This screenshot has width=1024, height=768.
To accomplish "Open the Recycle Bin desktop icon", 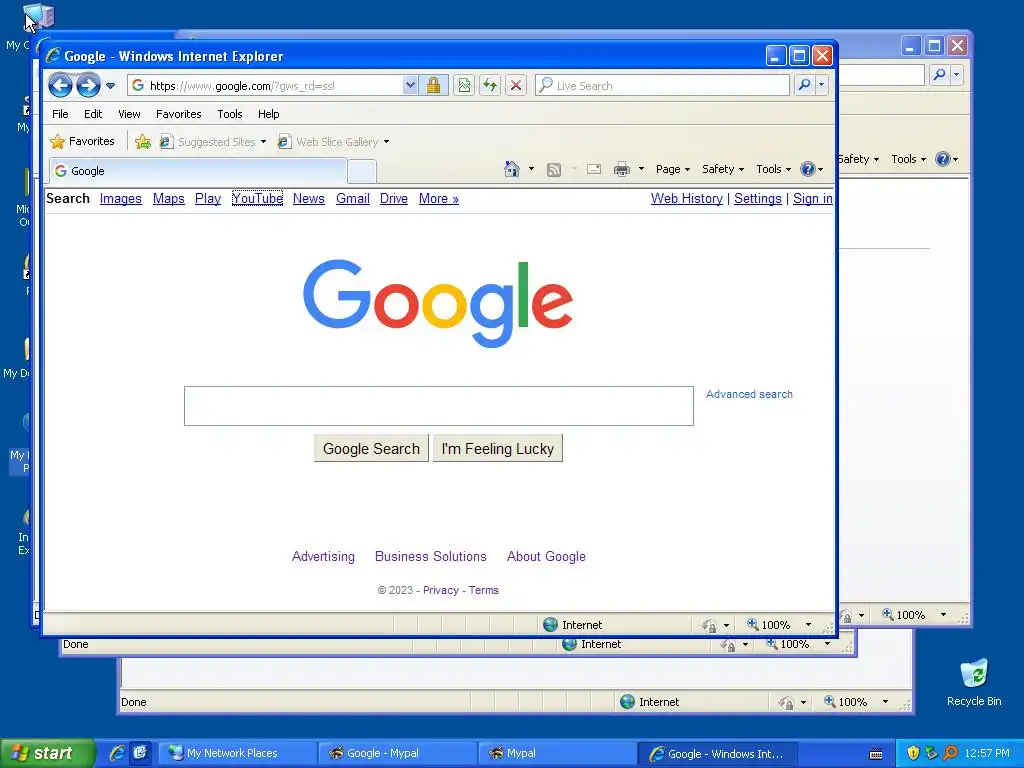I will click(974, 683).
